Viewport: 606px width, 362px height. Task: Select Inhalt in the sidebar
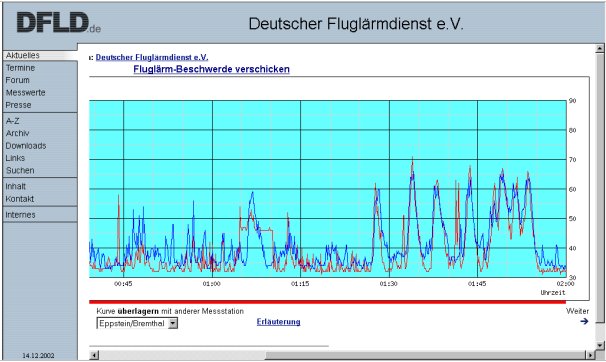point(15,186)
